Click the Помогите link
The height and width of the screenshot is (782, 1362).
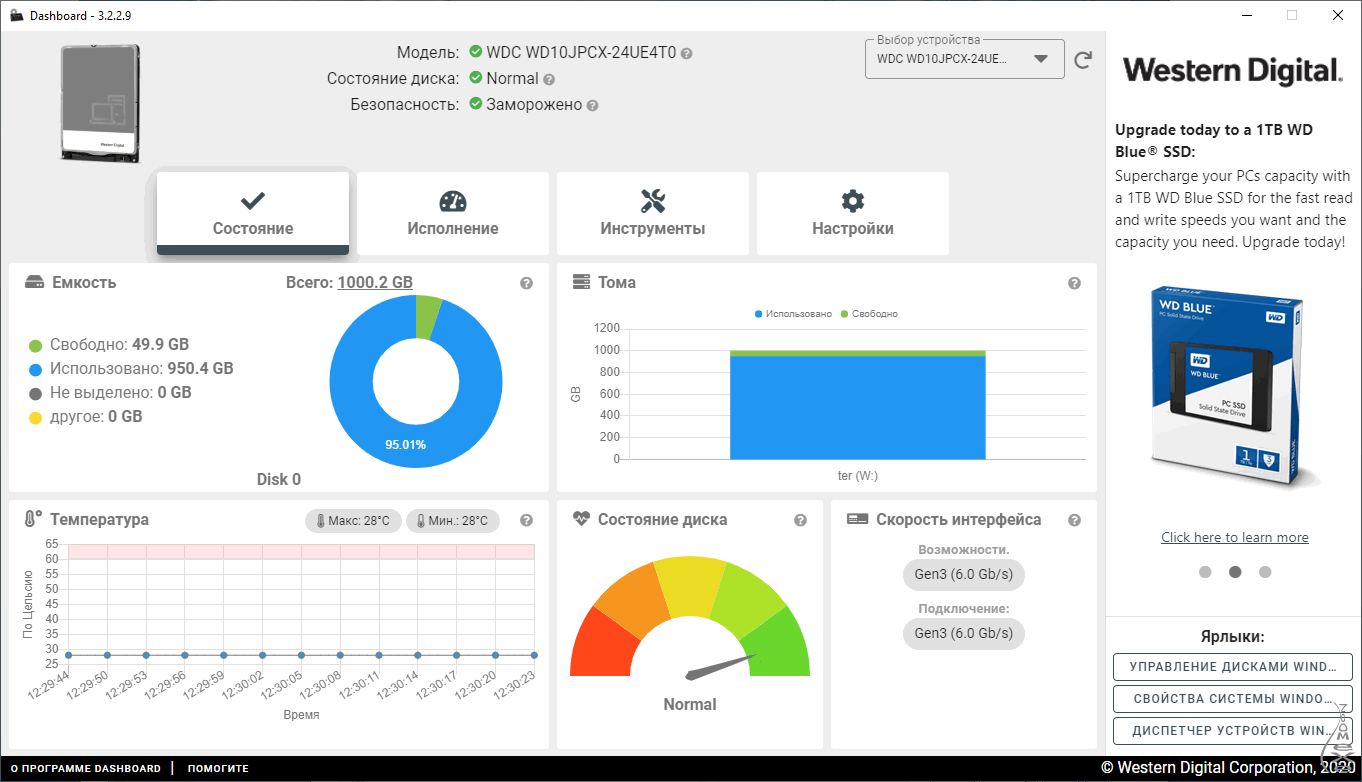point(218,769)
